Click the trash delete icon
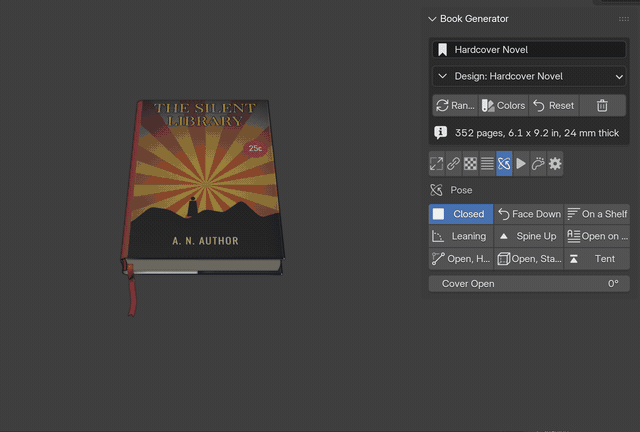The height and width of the screenshot is (432, 640). 602,105
